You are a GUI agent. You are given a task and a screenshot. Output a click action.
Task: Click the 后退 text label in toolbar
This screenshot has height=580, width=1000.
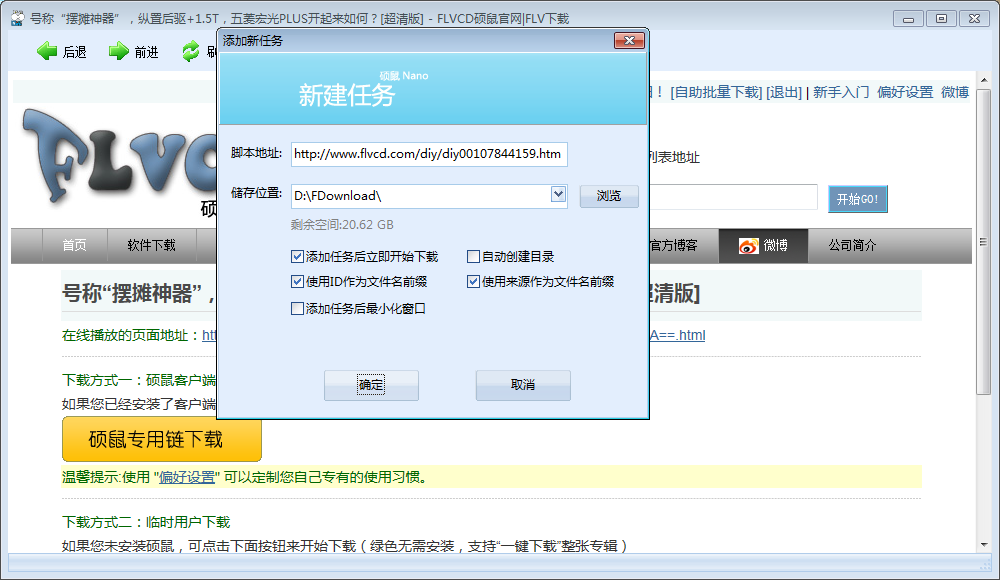tap(75, 52)
